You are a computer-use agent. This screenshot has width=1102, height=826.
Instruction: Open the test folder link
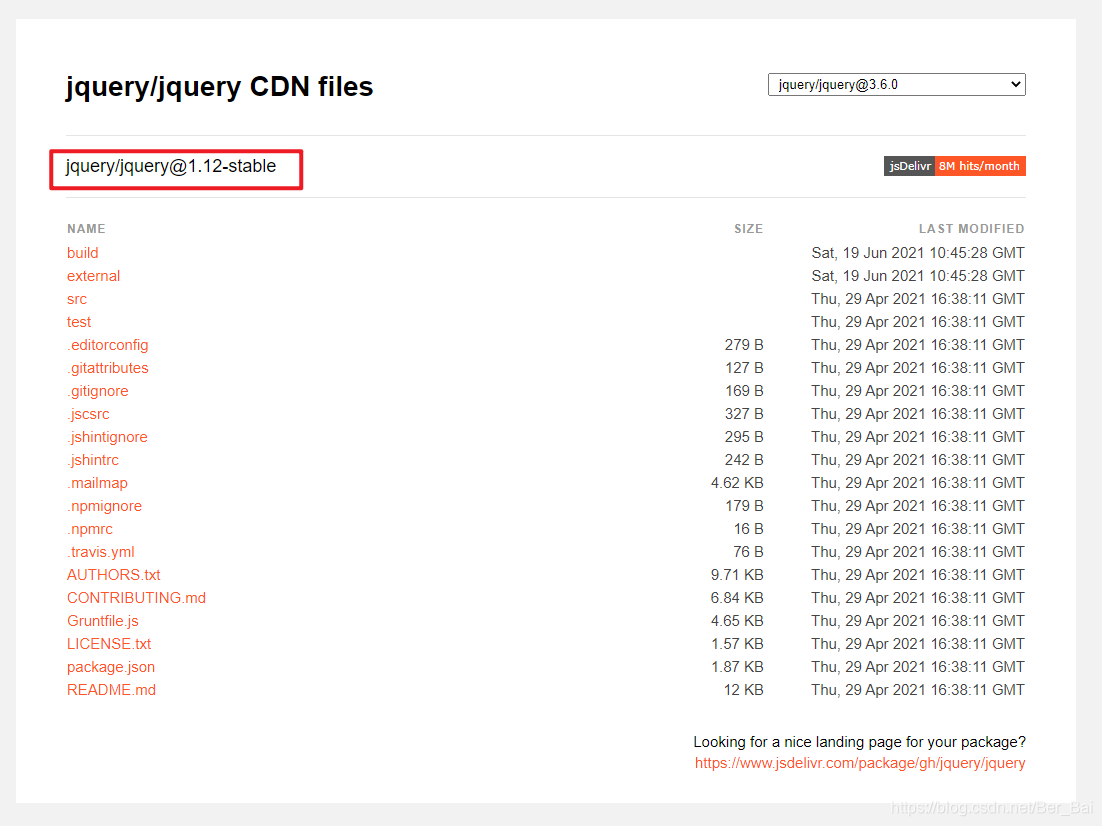[79, 322]
